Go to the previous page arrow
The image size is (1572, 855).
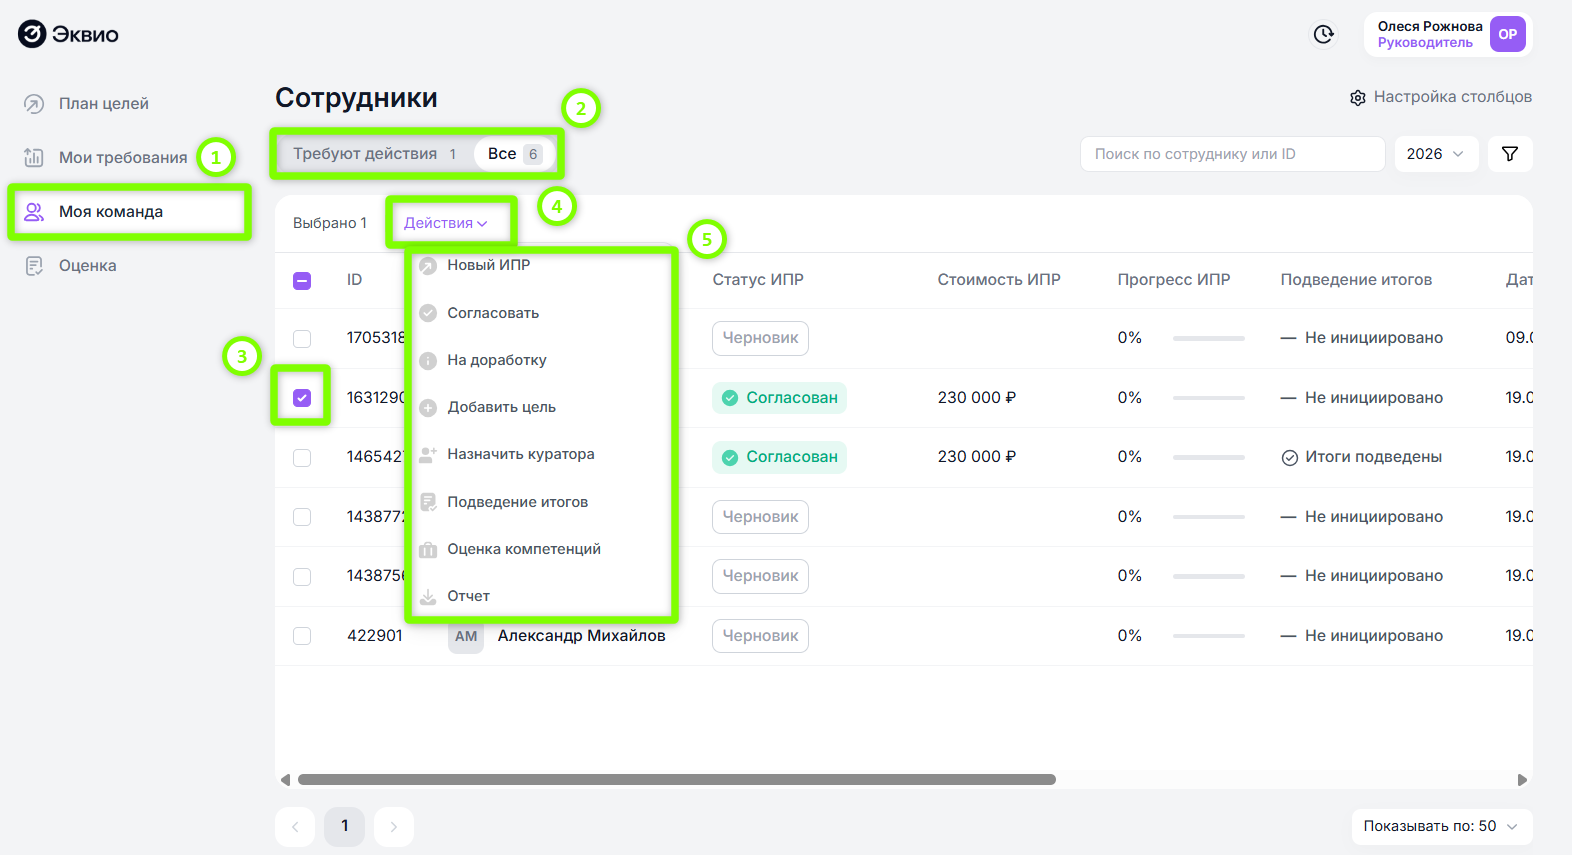[x=295, y=827]
